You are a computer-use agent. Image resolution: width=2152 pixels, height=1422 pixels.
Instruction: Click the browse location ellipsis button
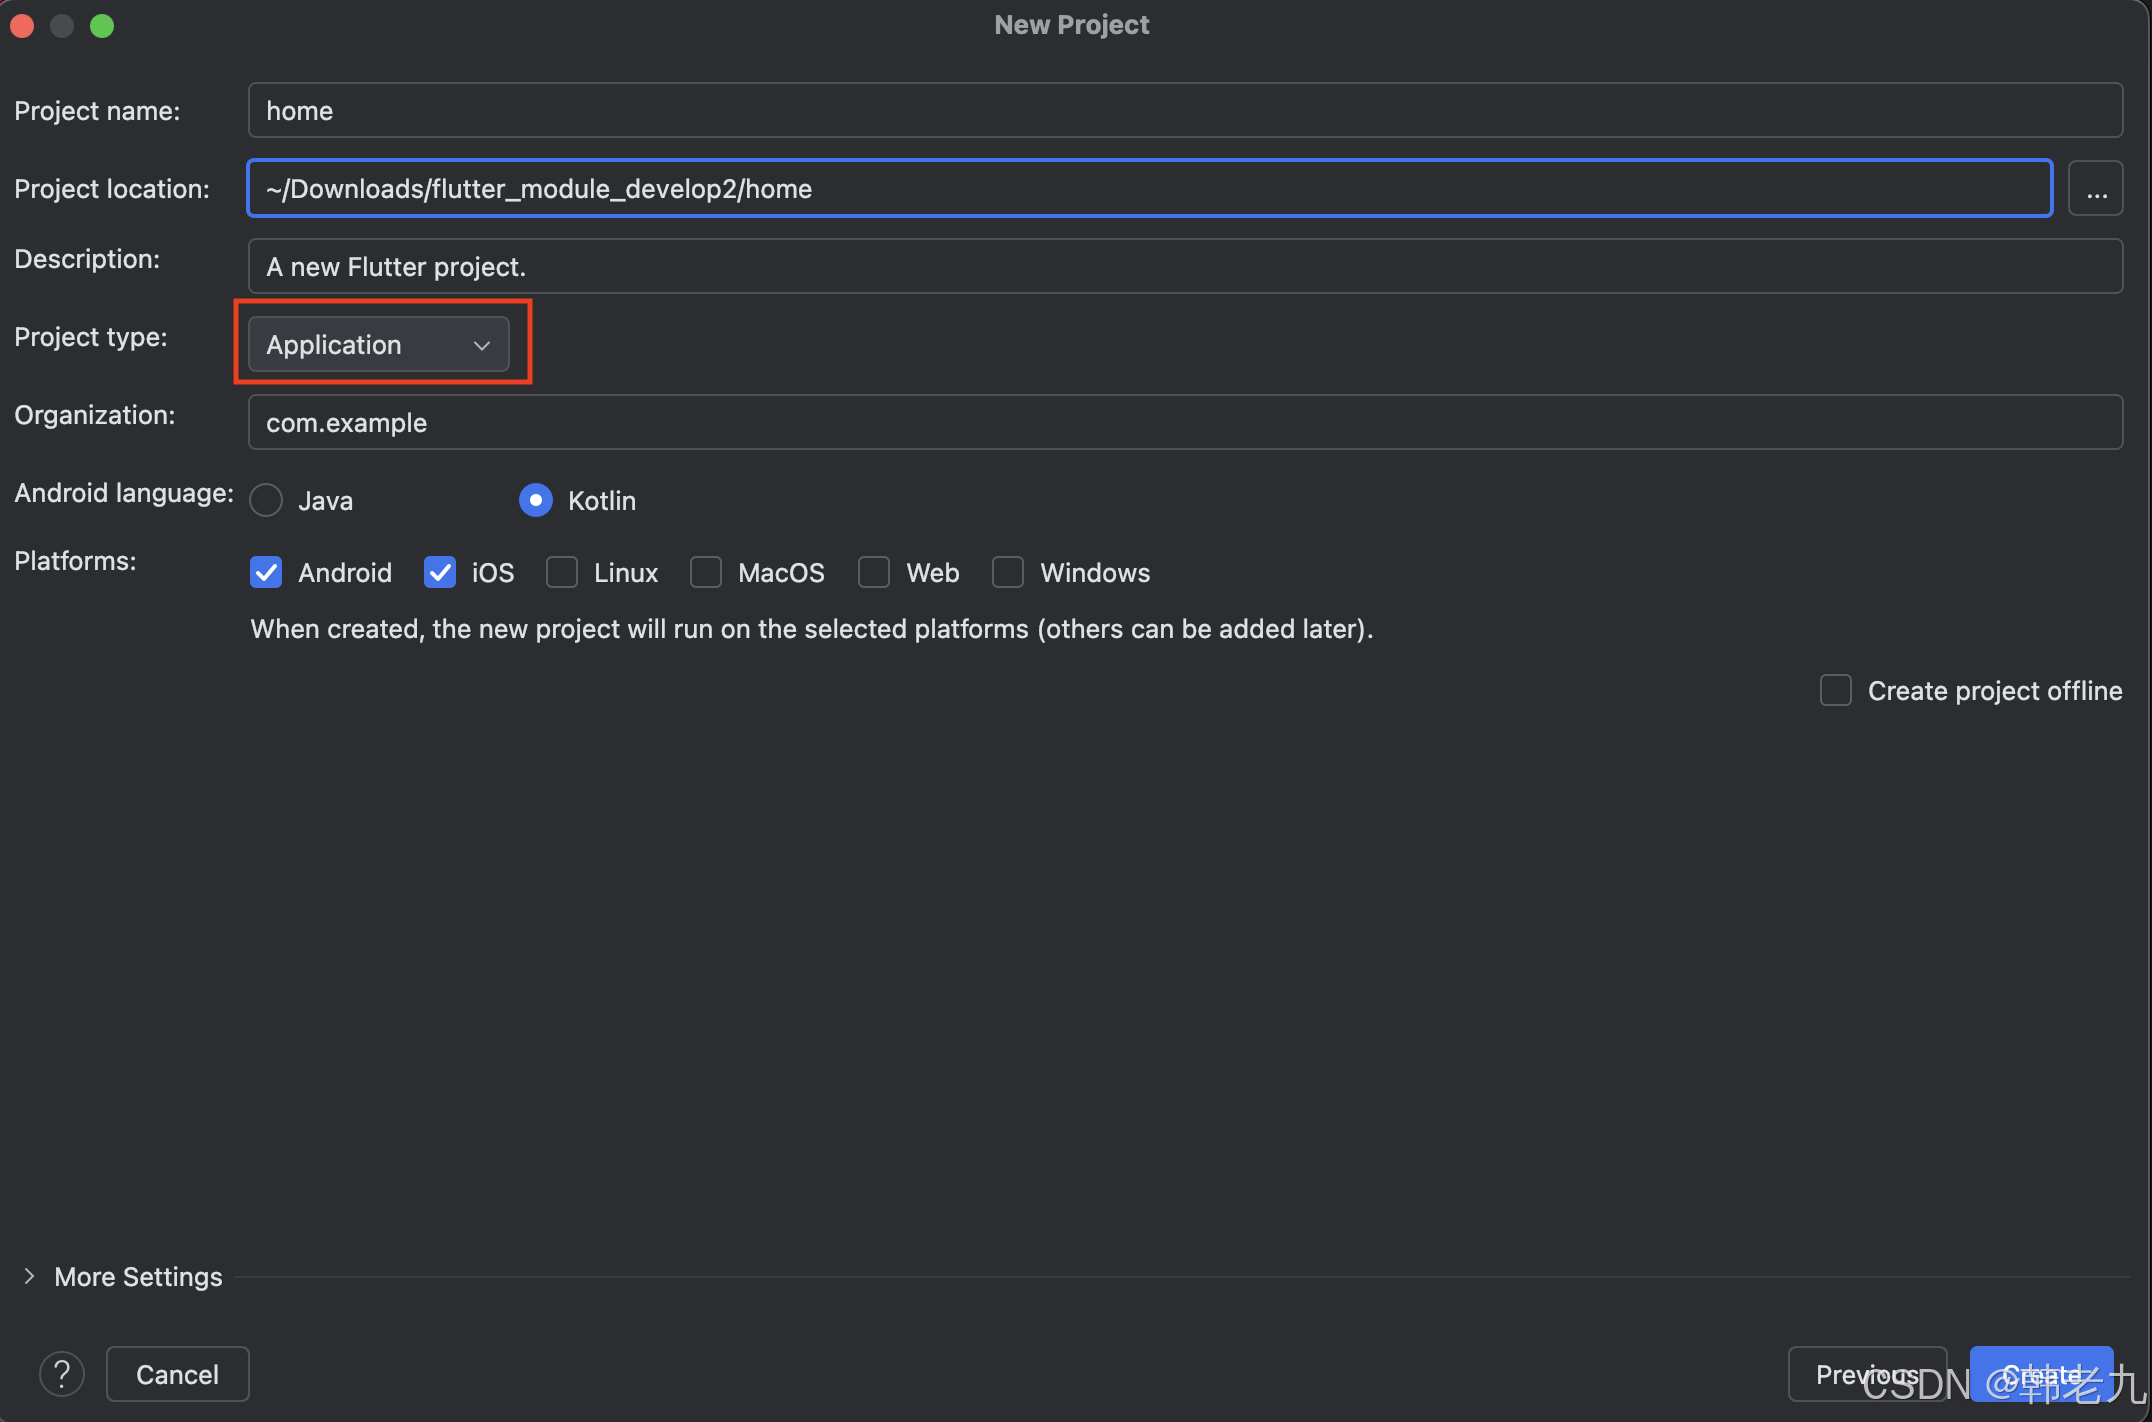pos(2096,189)
